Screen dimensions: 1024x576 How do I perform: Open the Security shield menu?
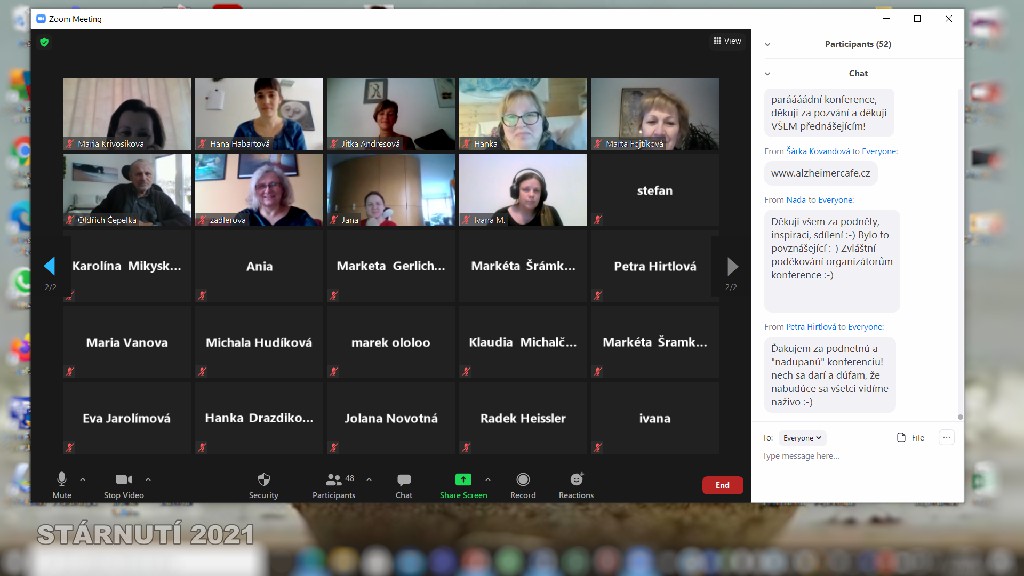(x=264, y=481)
